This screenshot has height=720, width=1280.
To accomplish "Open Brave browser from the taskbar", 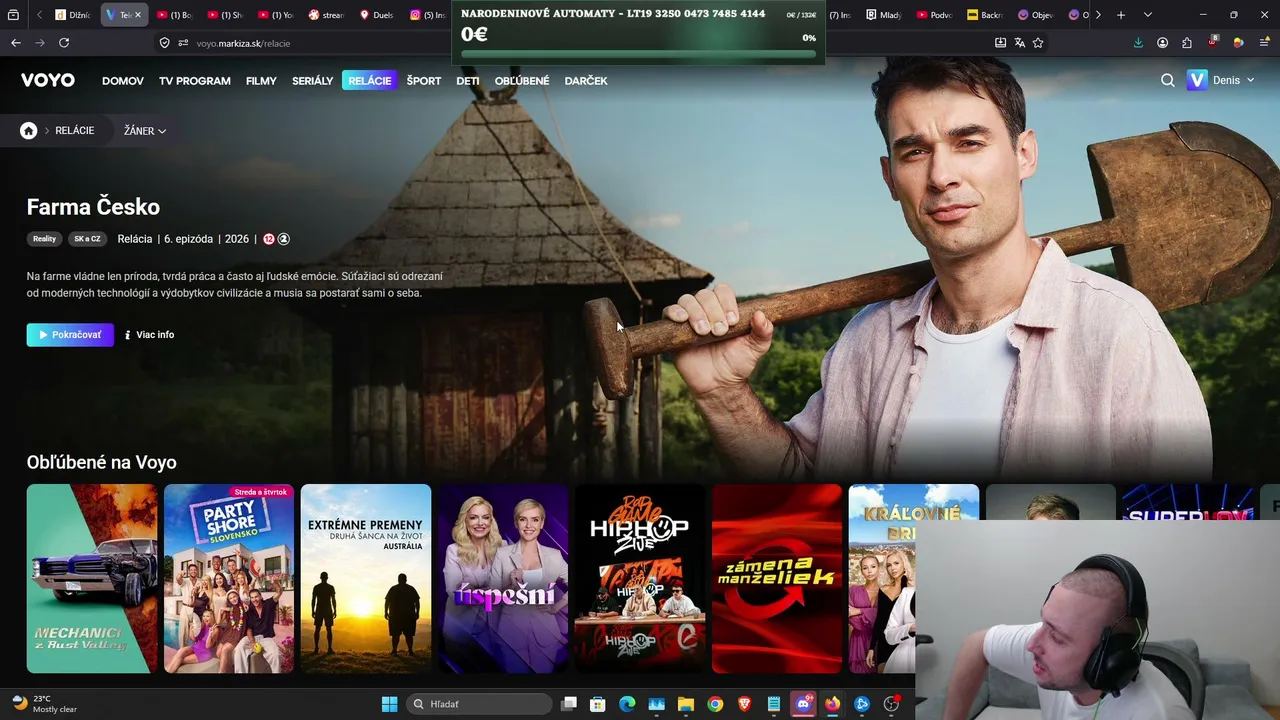I will (x=744, y=704).
